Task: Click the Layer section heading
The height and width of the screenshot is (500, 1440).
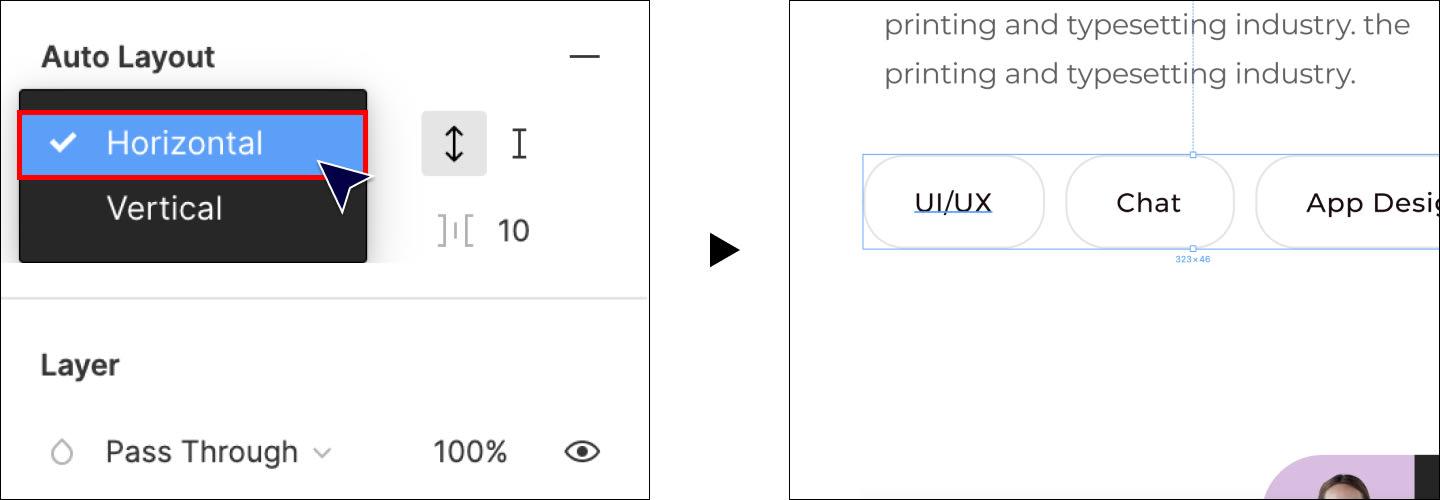Action: 80,365
